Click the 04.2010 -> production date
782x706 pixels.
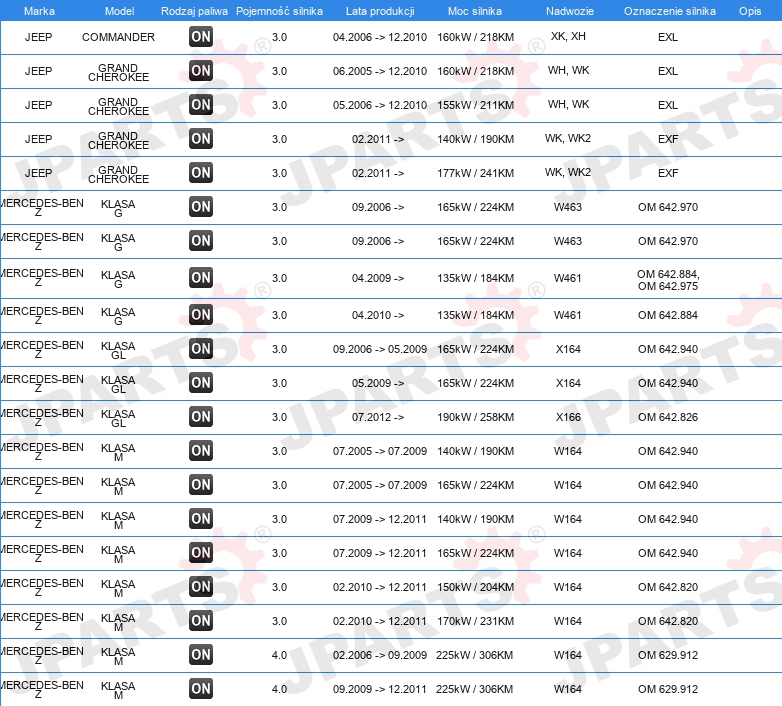[x=378, y=315]
